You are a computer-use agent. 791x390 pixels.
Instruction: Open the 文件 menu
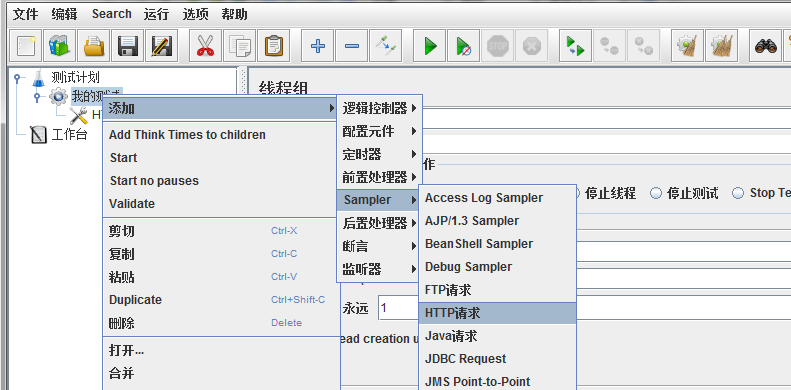pos(25,14)
